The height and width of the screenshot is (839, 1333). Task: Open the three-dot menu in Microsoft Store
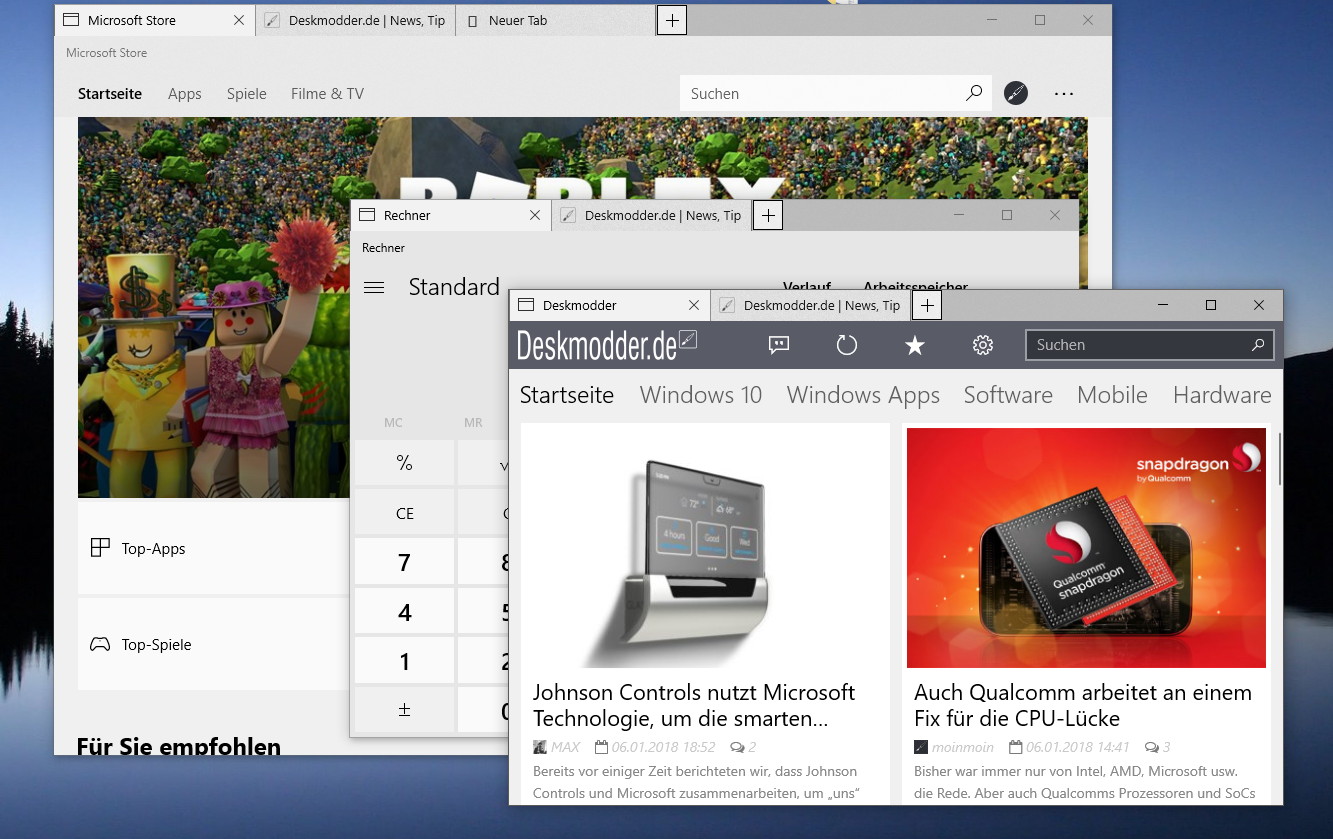[x=1064, y=94]
